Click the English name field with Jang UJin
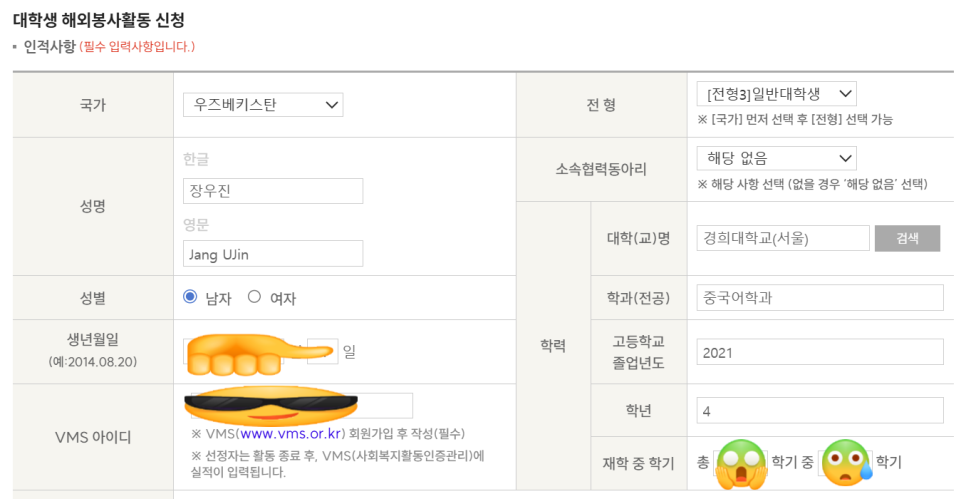The height and width of the screenshot is (499, 966). pyautogui.click(x=273, y=254)
